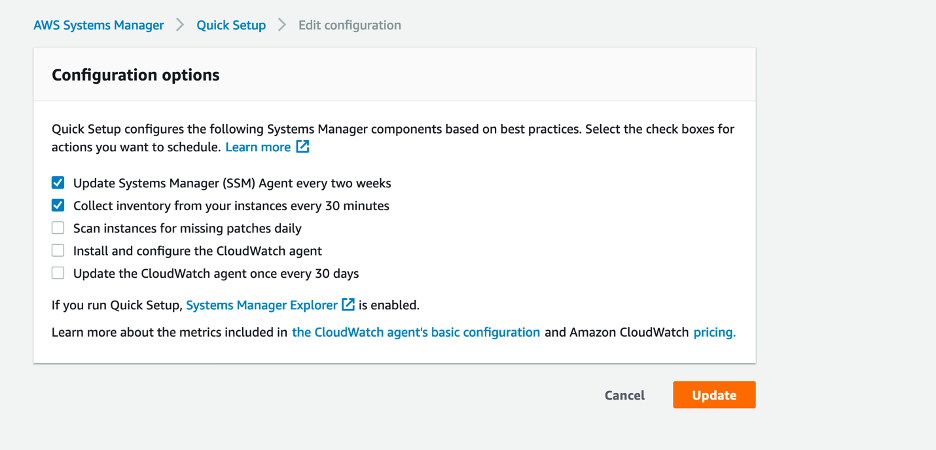This screenshot has height=450, width=936.
Task: Click external icon beside Systems Manager Explorer
Action: pos(348,304)
